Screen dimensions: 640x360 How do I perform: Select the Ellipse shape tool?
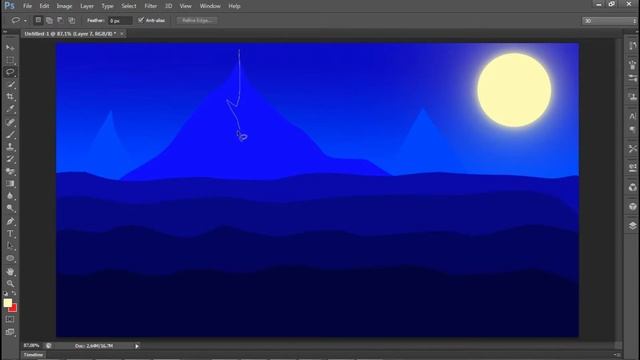[x=10, y=258]
